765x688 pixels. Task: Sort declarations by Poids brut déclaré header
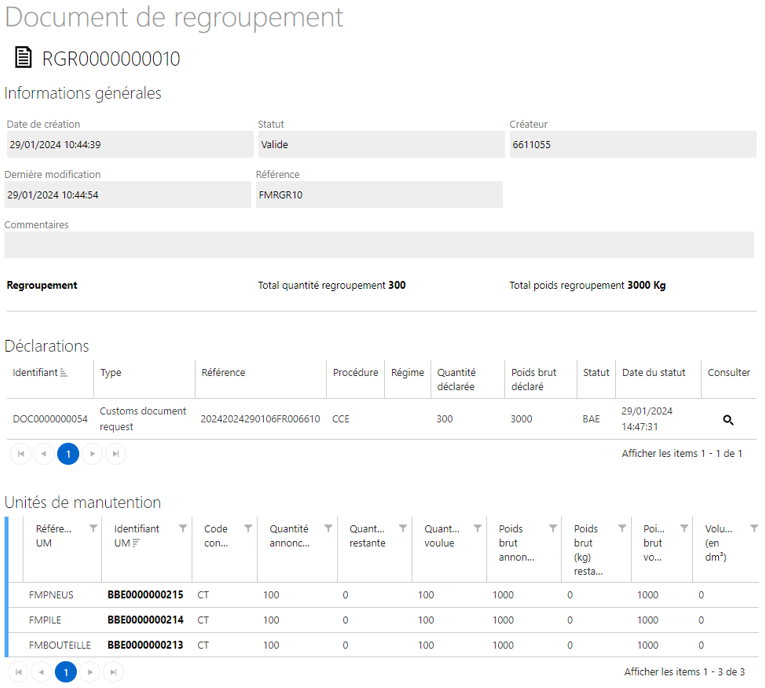534,380
